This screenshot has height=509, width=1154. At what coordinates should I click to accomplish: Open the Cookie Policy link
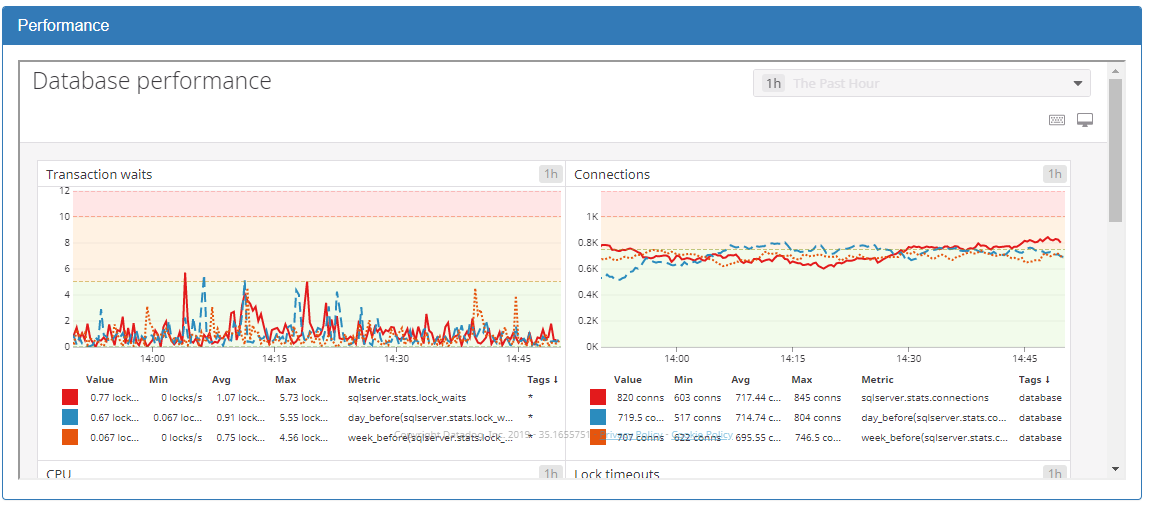701,435
